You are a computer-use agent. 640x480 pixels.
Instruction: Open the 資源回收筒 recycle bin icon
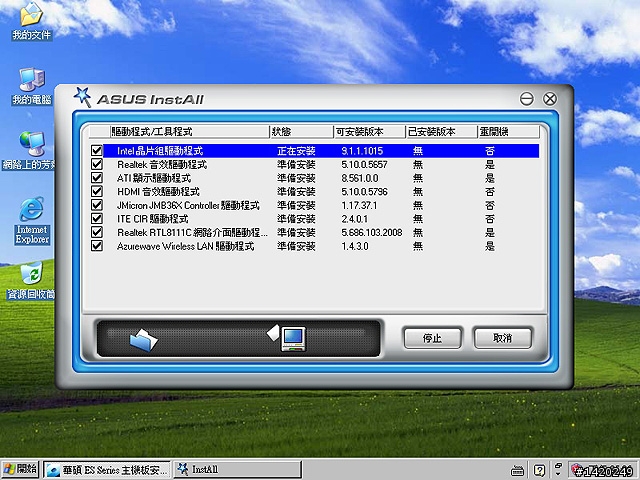(31, 281)
